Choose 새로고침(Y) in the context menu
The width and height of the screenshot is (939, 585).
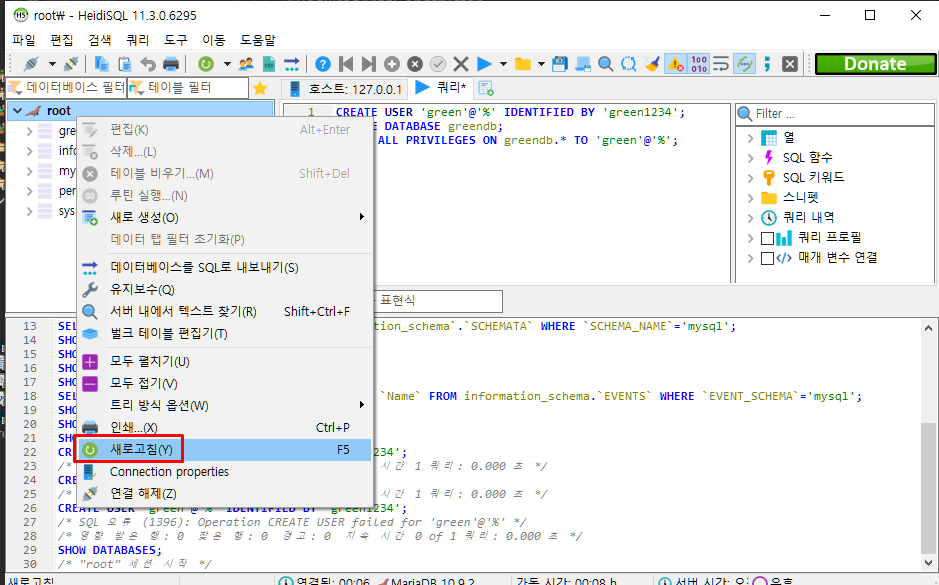coord(225,450)
